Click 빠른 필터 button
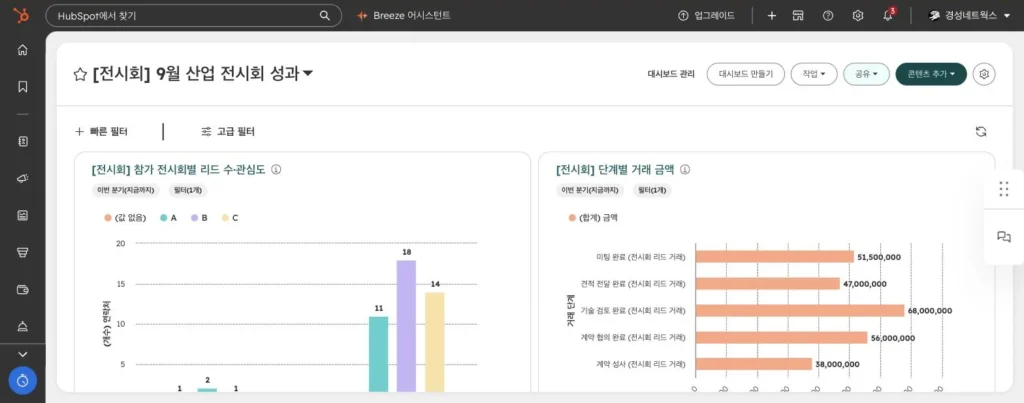This screenshot has width=1024, height=403. pyautogui.click(x=101, y=132)
